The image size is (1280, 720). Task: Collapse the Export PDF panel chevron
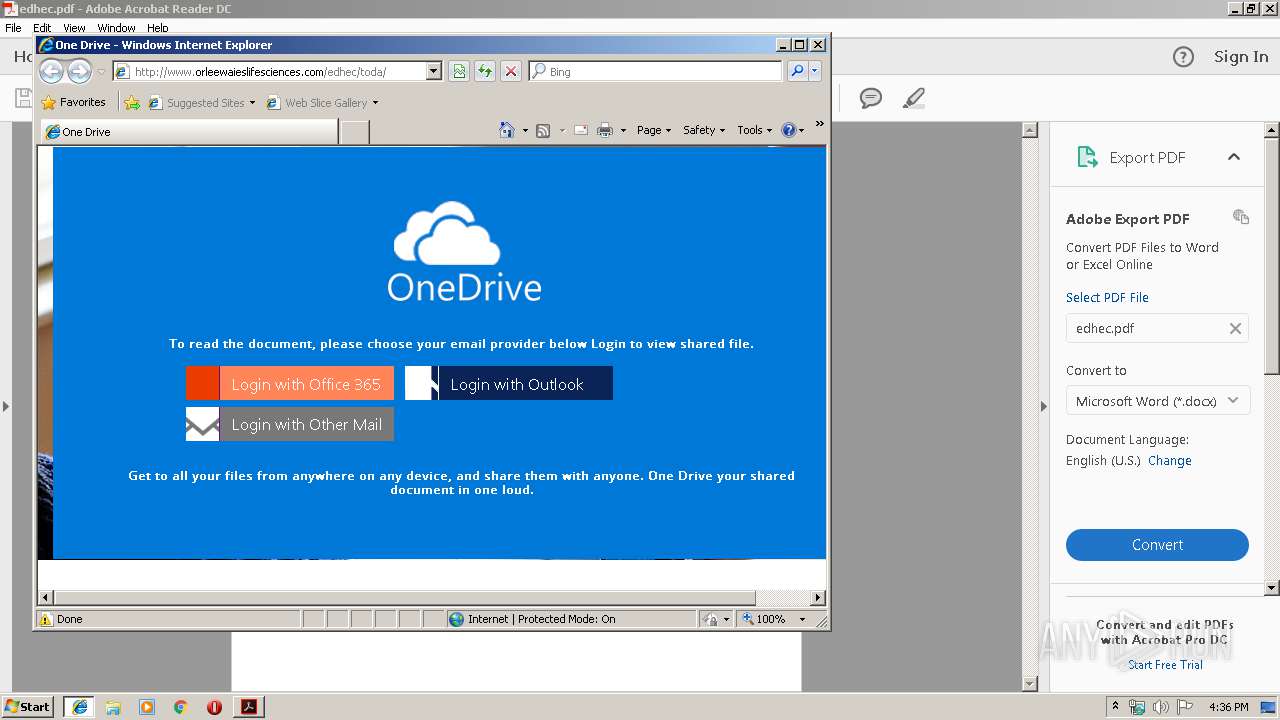pyautogui.click(x=1234, y=157)
